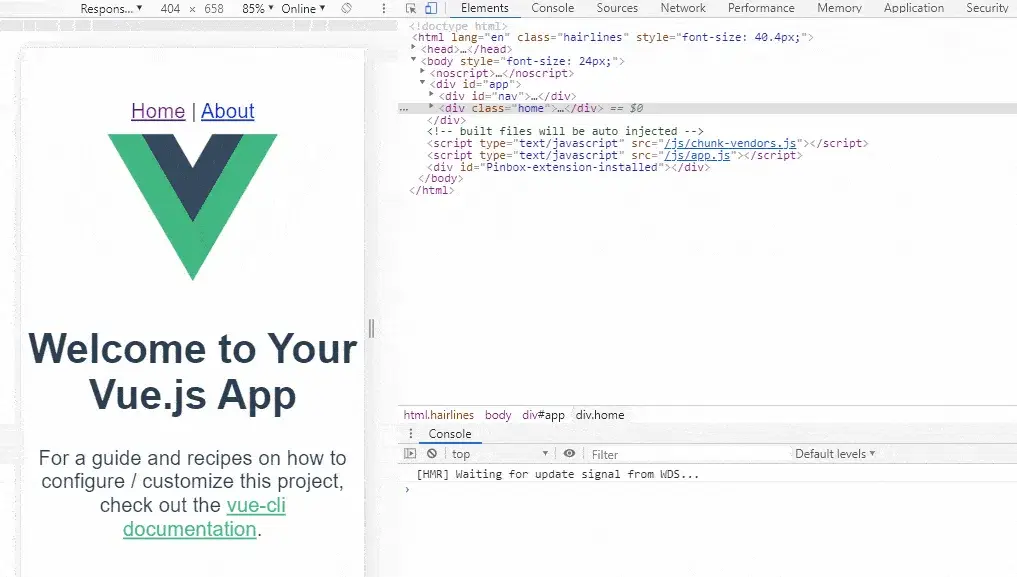The image size is (1017, 577).
Task: Click the HMR waiting console message
Action: pyautogui.click(x=558, y=474)
